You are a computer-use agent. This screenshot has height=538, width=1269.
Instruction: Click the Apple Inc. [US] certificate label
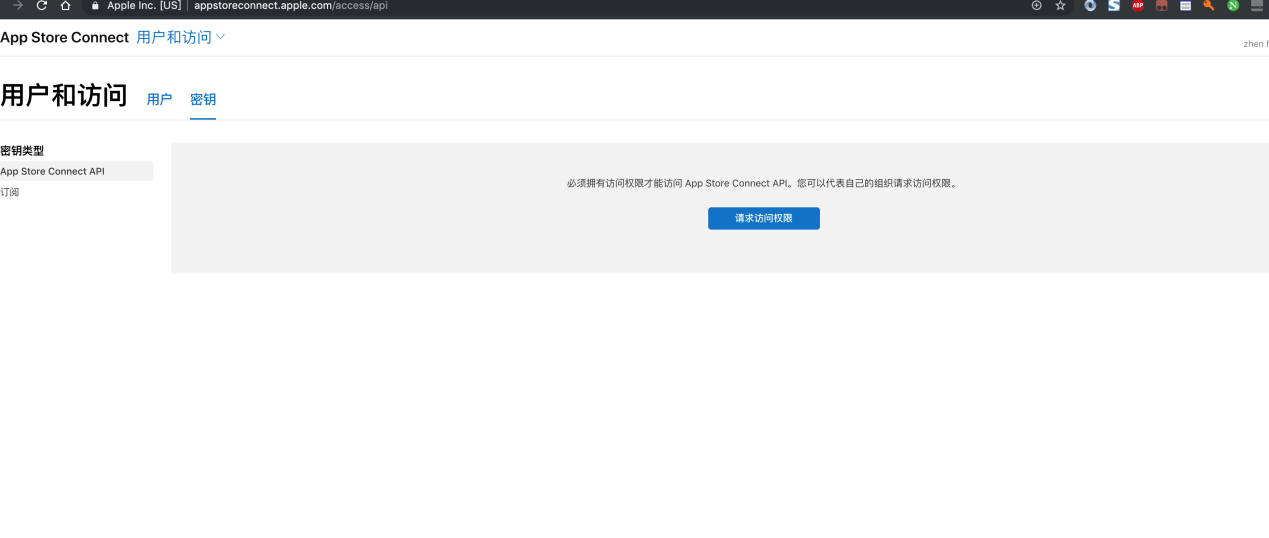point(144,6)
